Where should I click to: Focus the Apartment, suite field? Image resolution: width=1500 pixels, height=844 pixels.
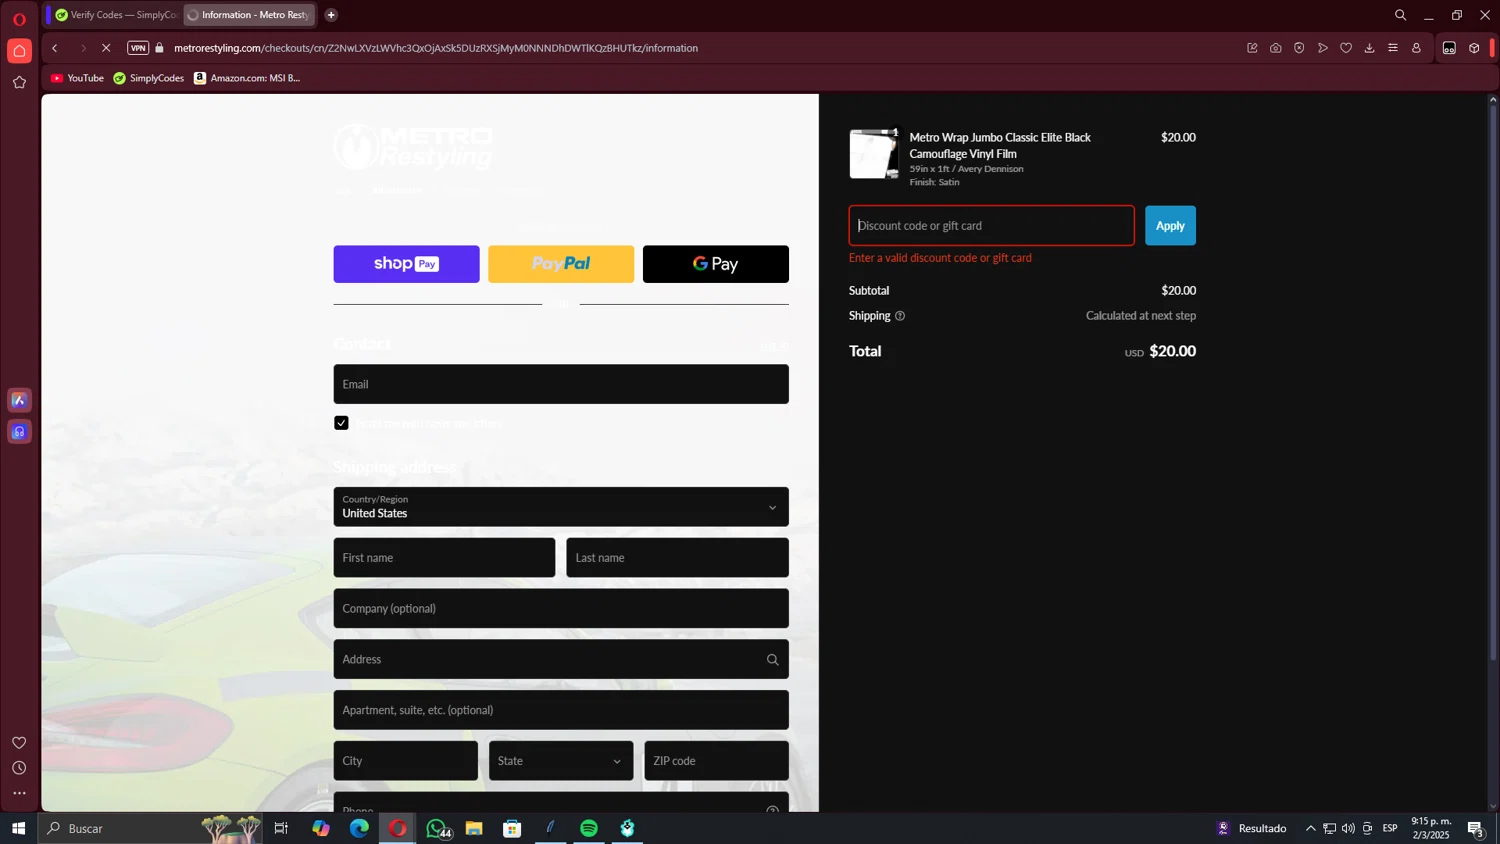click(561, 710)
